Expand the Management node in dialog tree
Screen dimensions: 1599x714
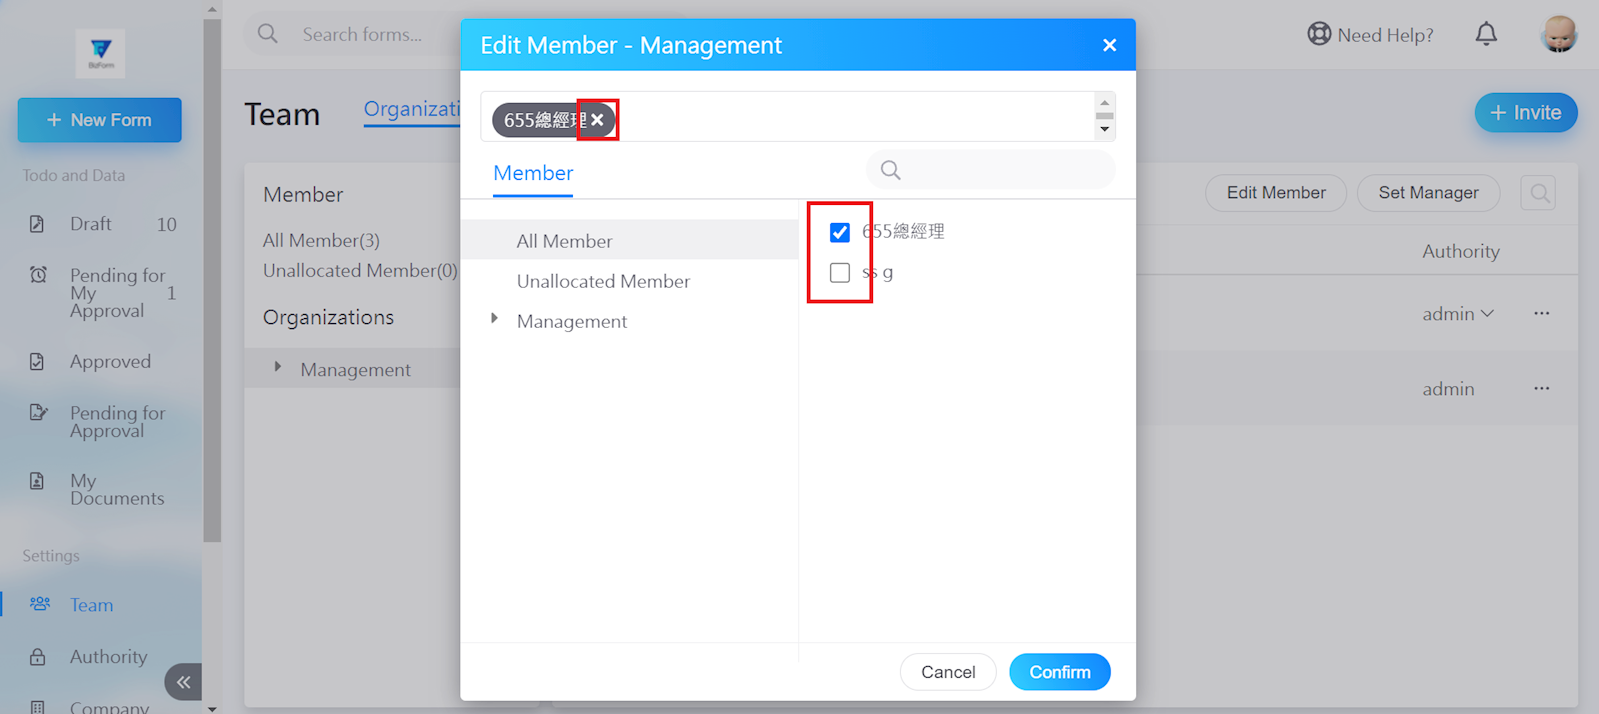coord(494,320)
